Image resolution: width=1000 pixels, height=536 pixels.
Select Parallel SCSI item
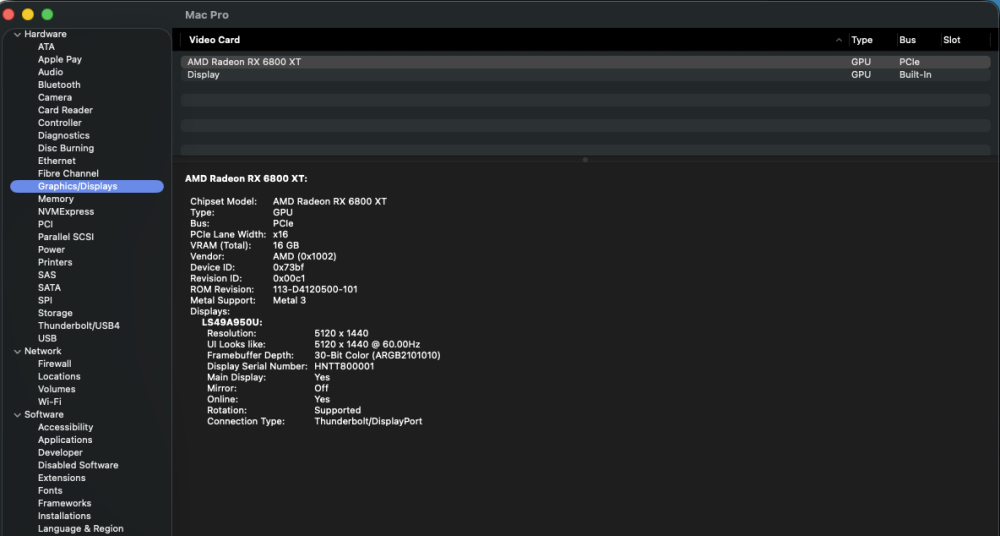pyautogui.click(x=66, y=237)
